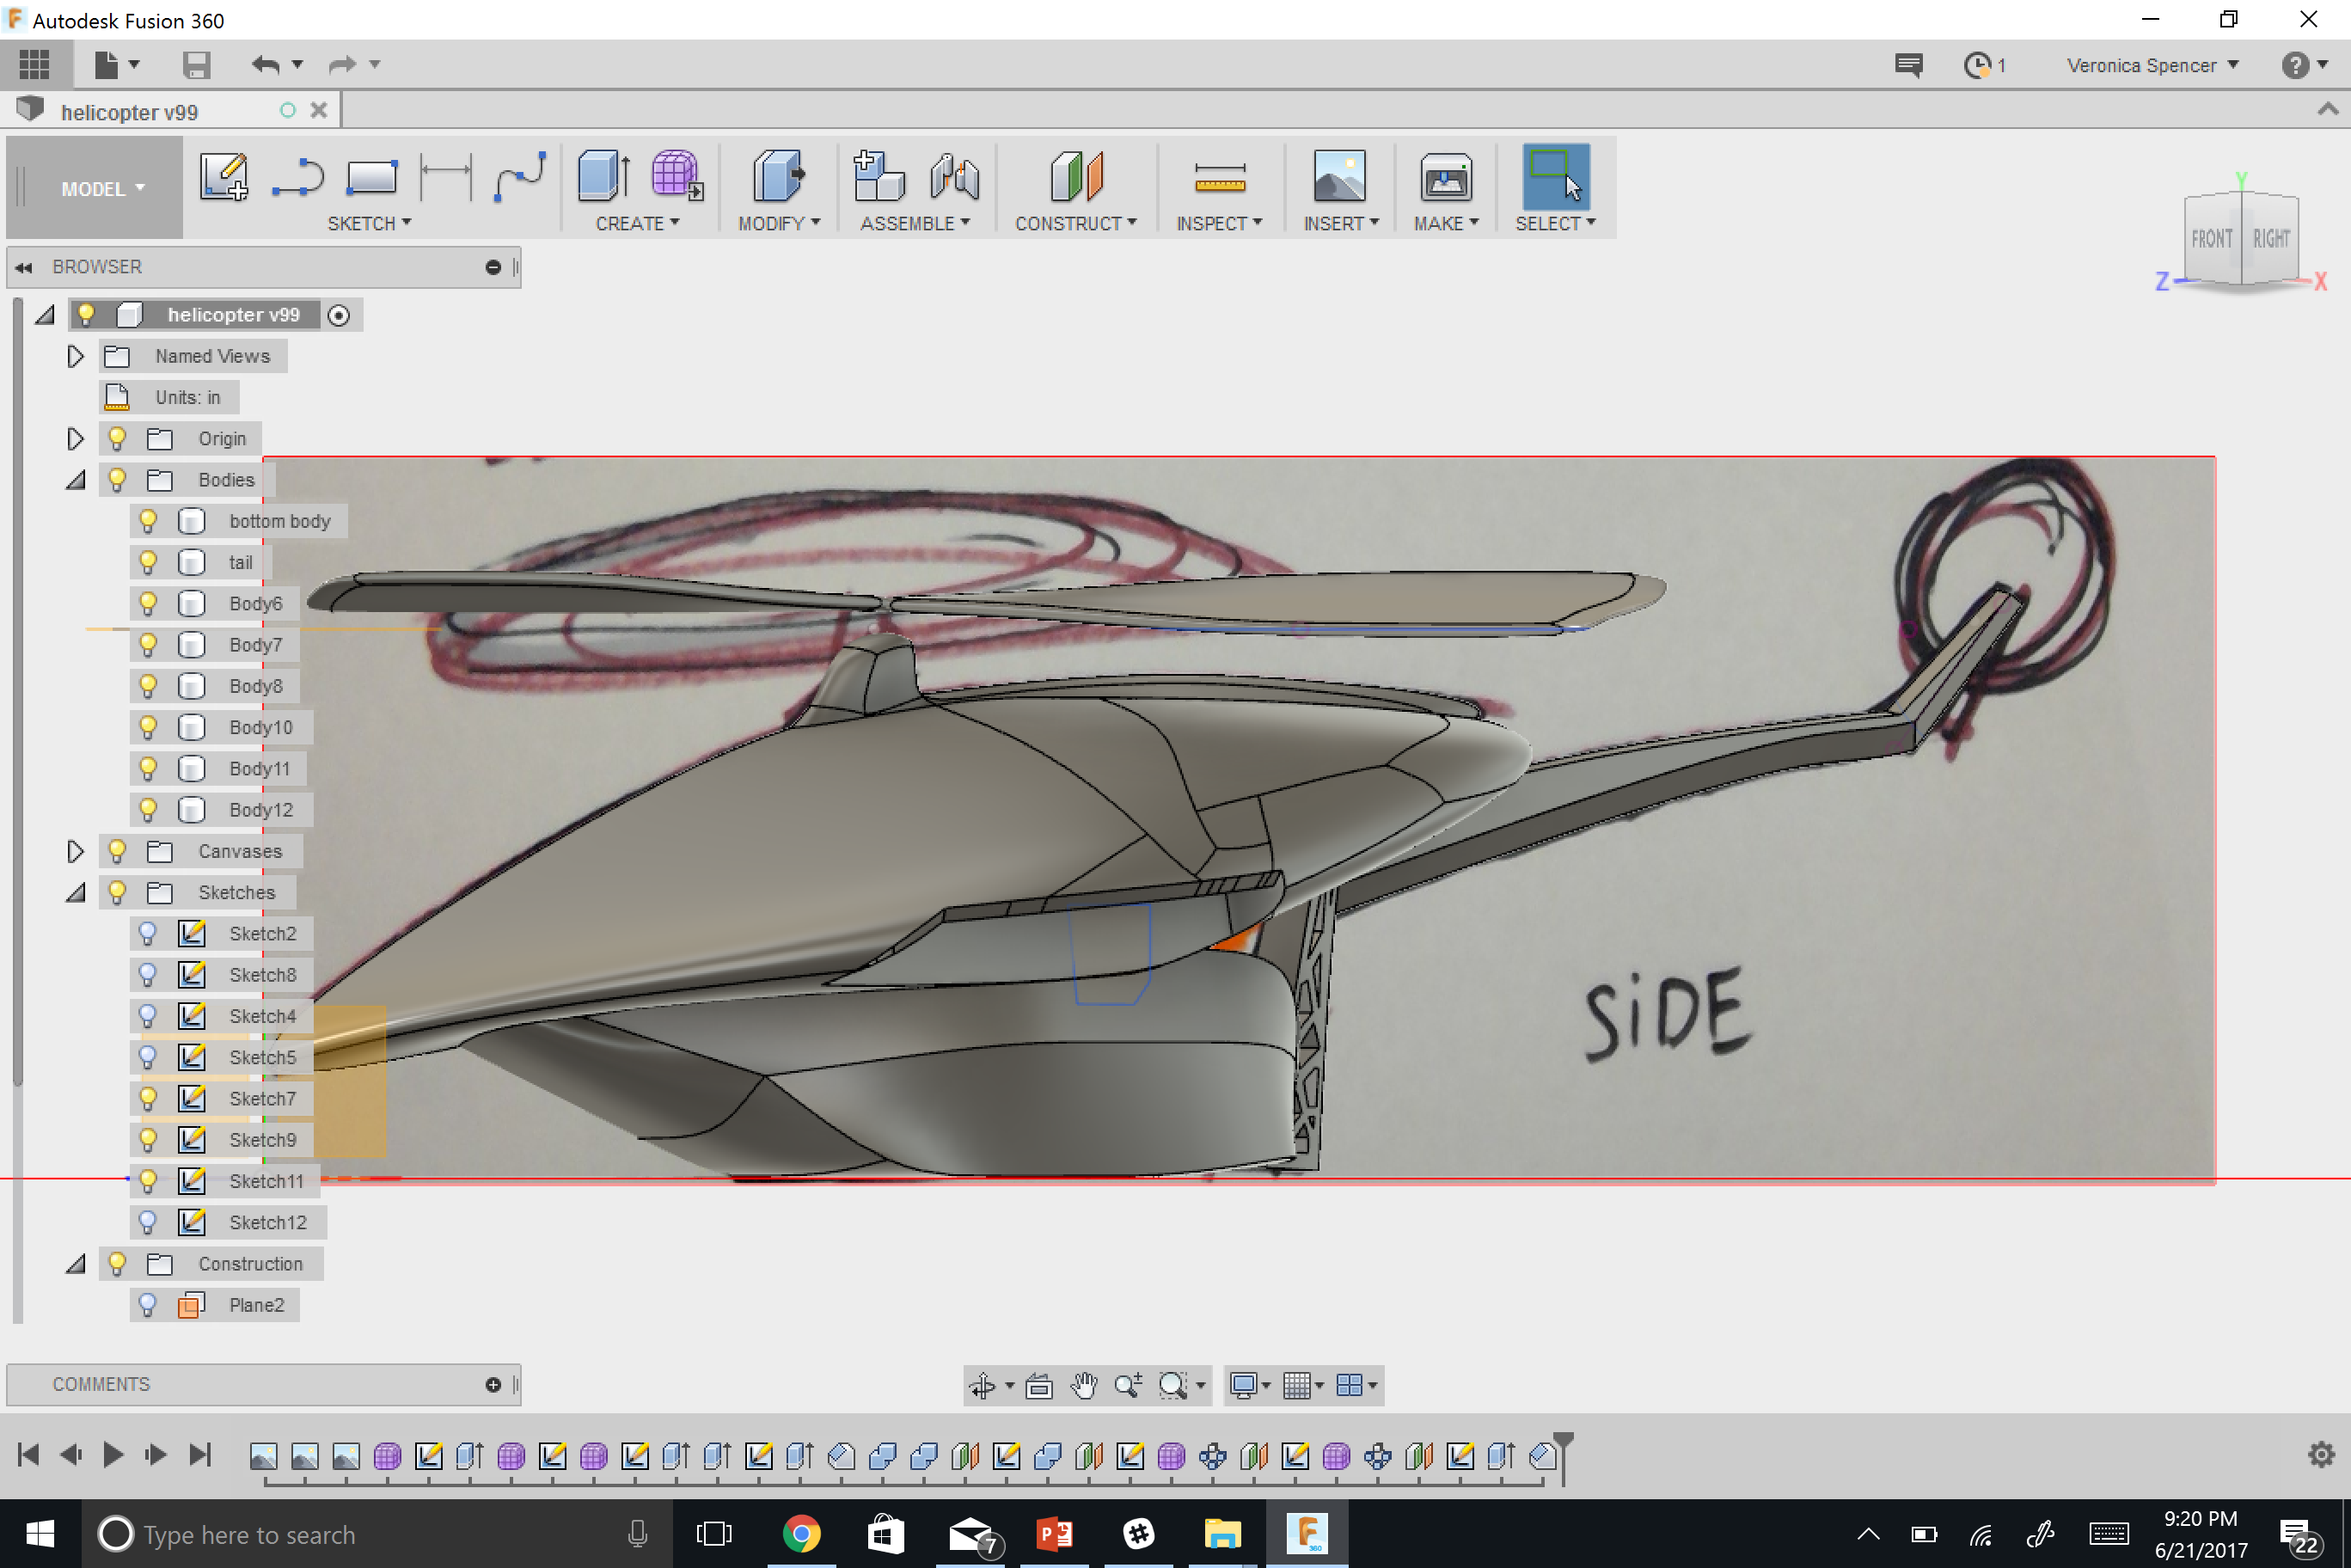Open the INSPECT menu

pos(1219,223)
